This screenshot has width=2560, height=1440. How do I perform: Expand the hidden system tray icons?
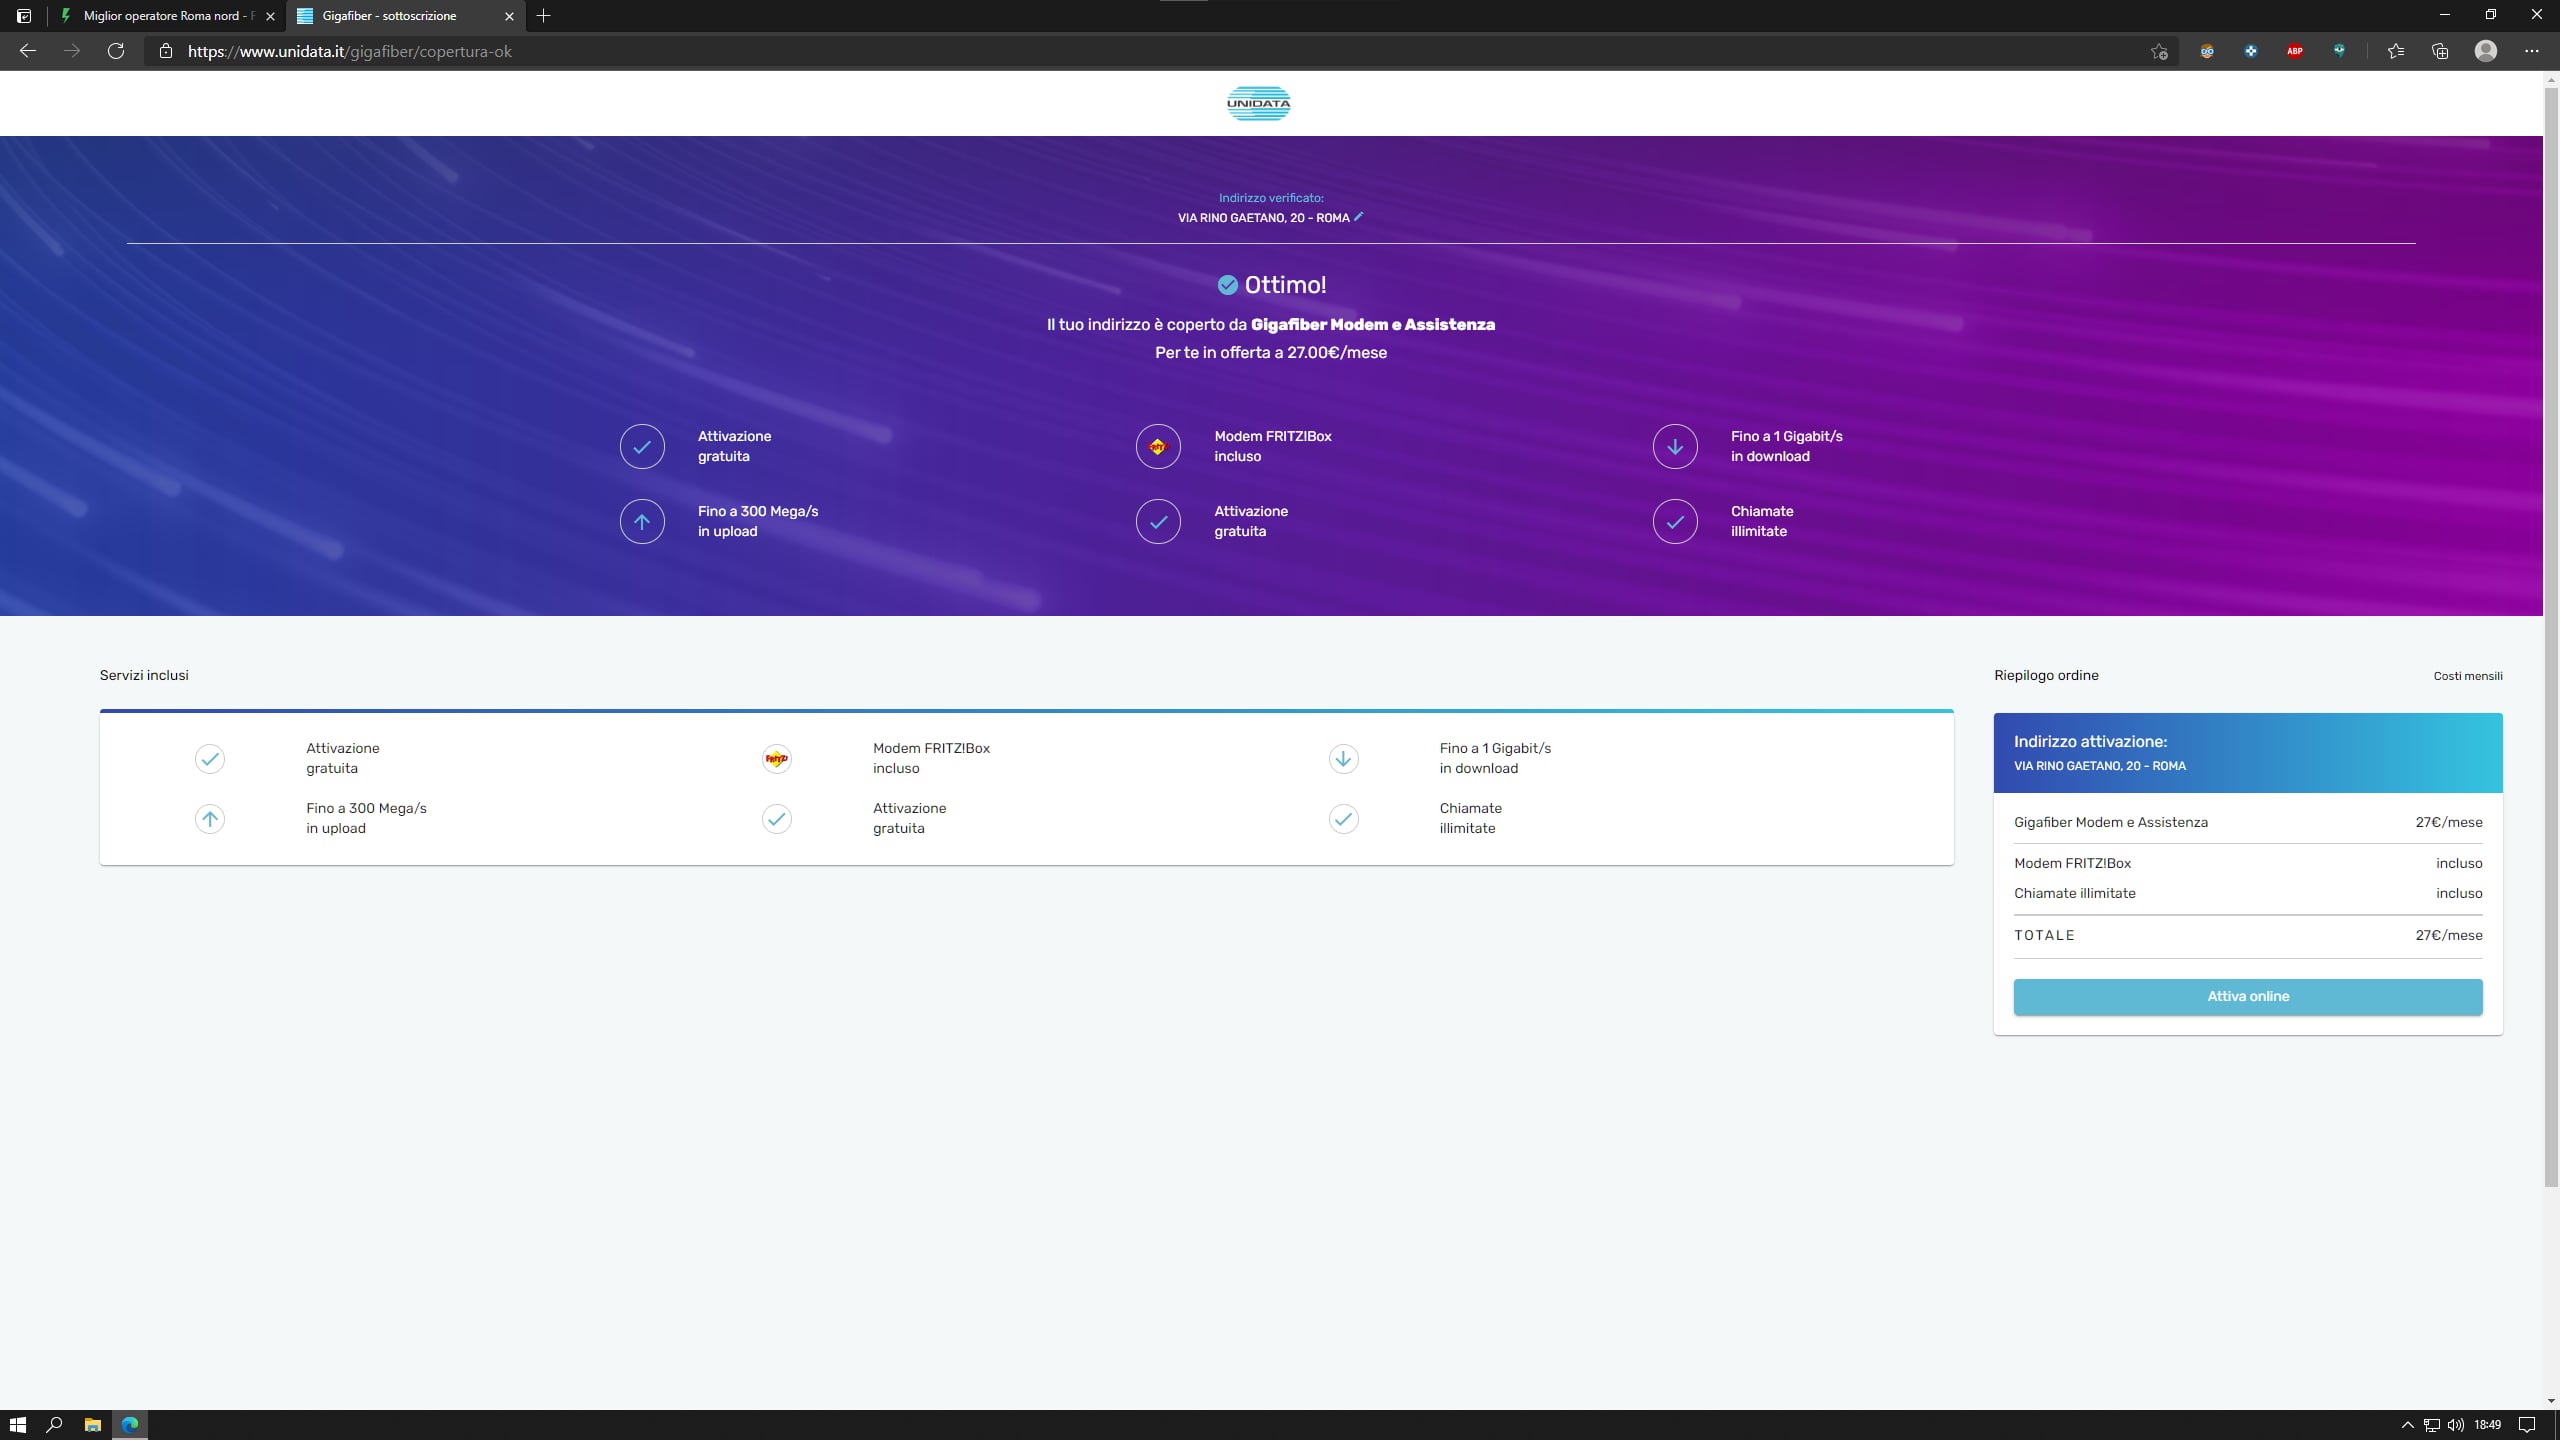2407,1425
